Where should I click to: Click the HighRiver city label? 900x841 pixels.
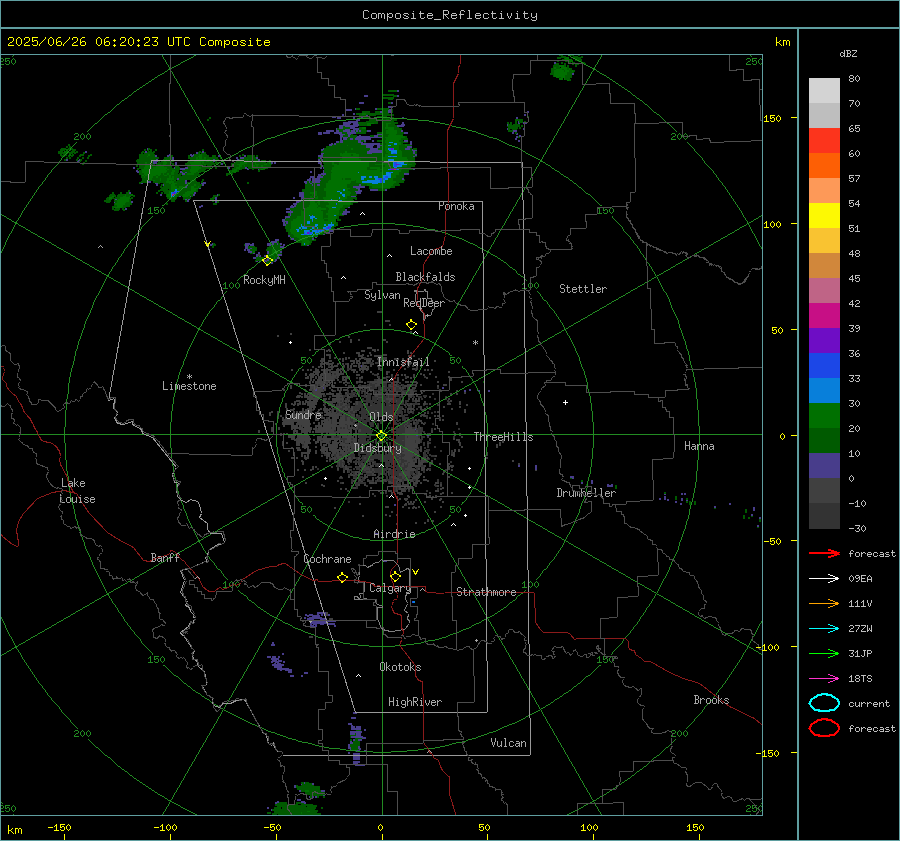click(x=414, y=702)
